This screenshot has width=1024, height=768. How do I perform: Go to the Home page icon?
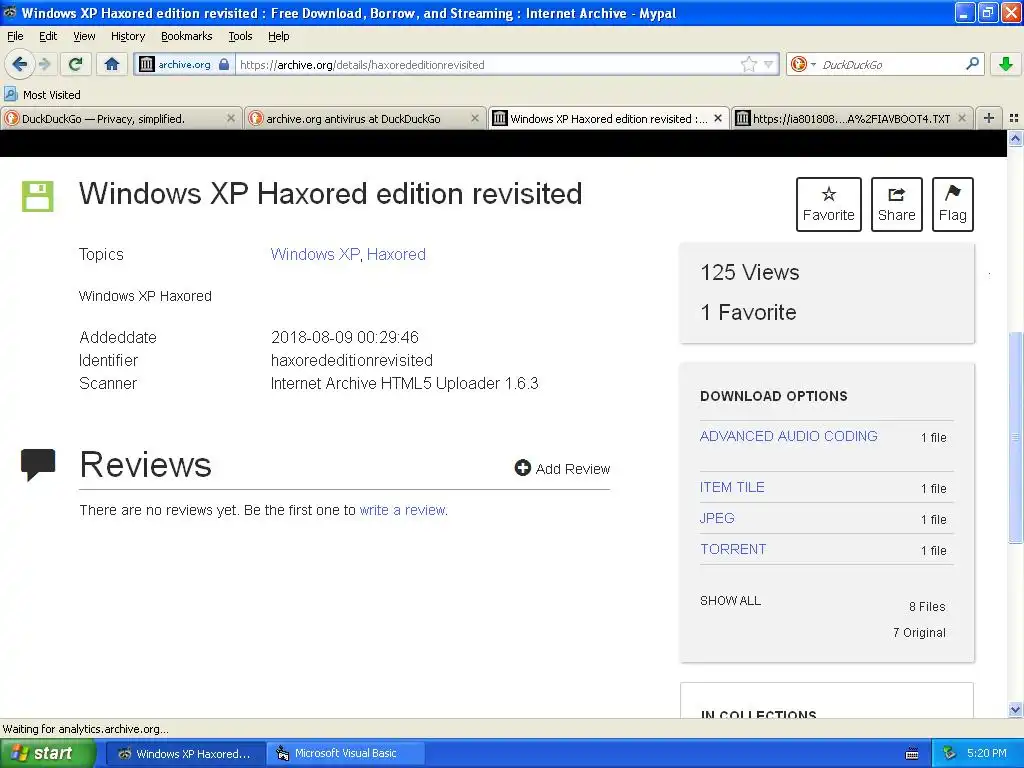click(x=112, y=64)
